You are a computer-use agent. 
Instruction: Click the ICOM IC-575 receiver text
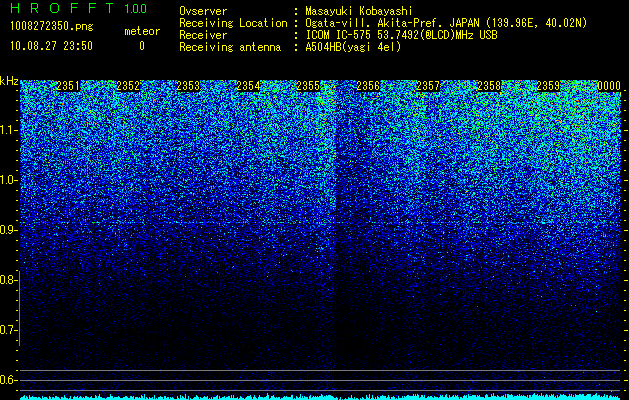pos(401,35)
